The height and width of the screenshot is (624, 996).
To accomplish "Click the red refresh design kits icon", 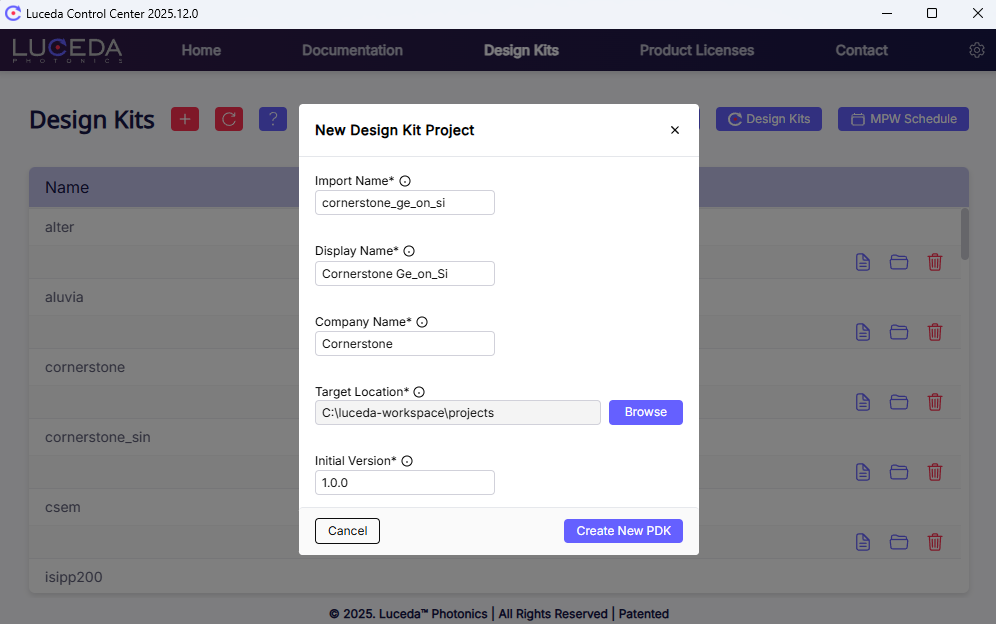I will pyautogui.click(x=229, y=119).
